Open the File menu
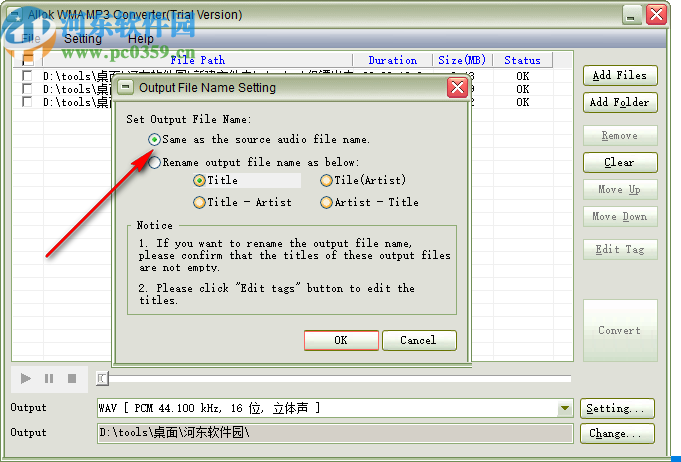The height and width of the screenshot is (462, 681). tap(31, 39)
